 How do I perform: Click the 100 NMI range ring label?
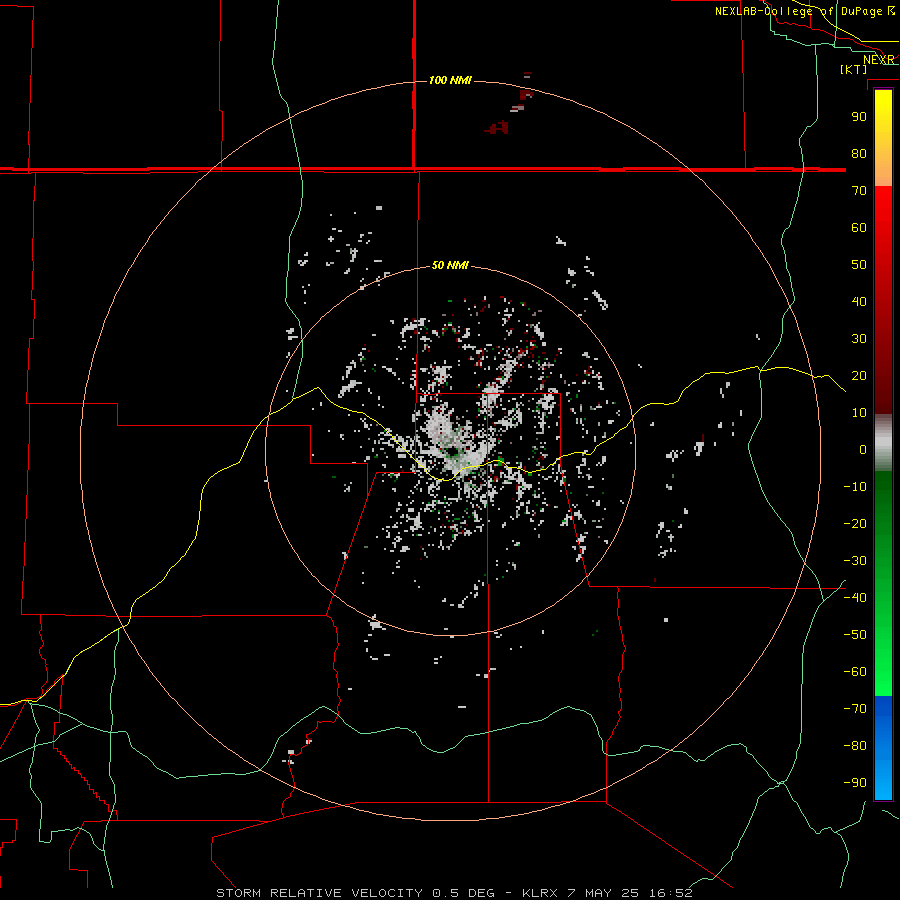451,80
